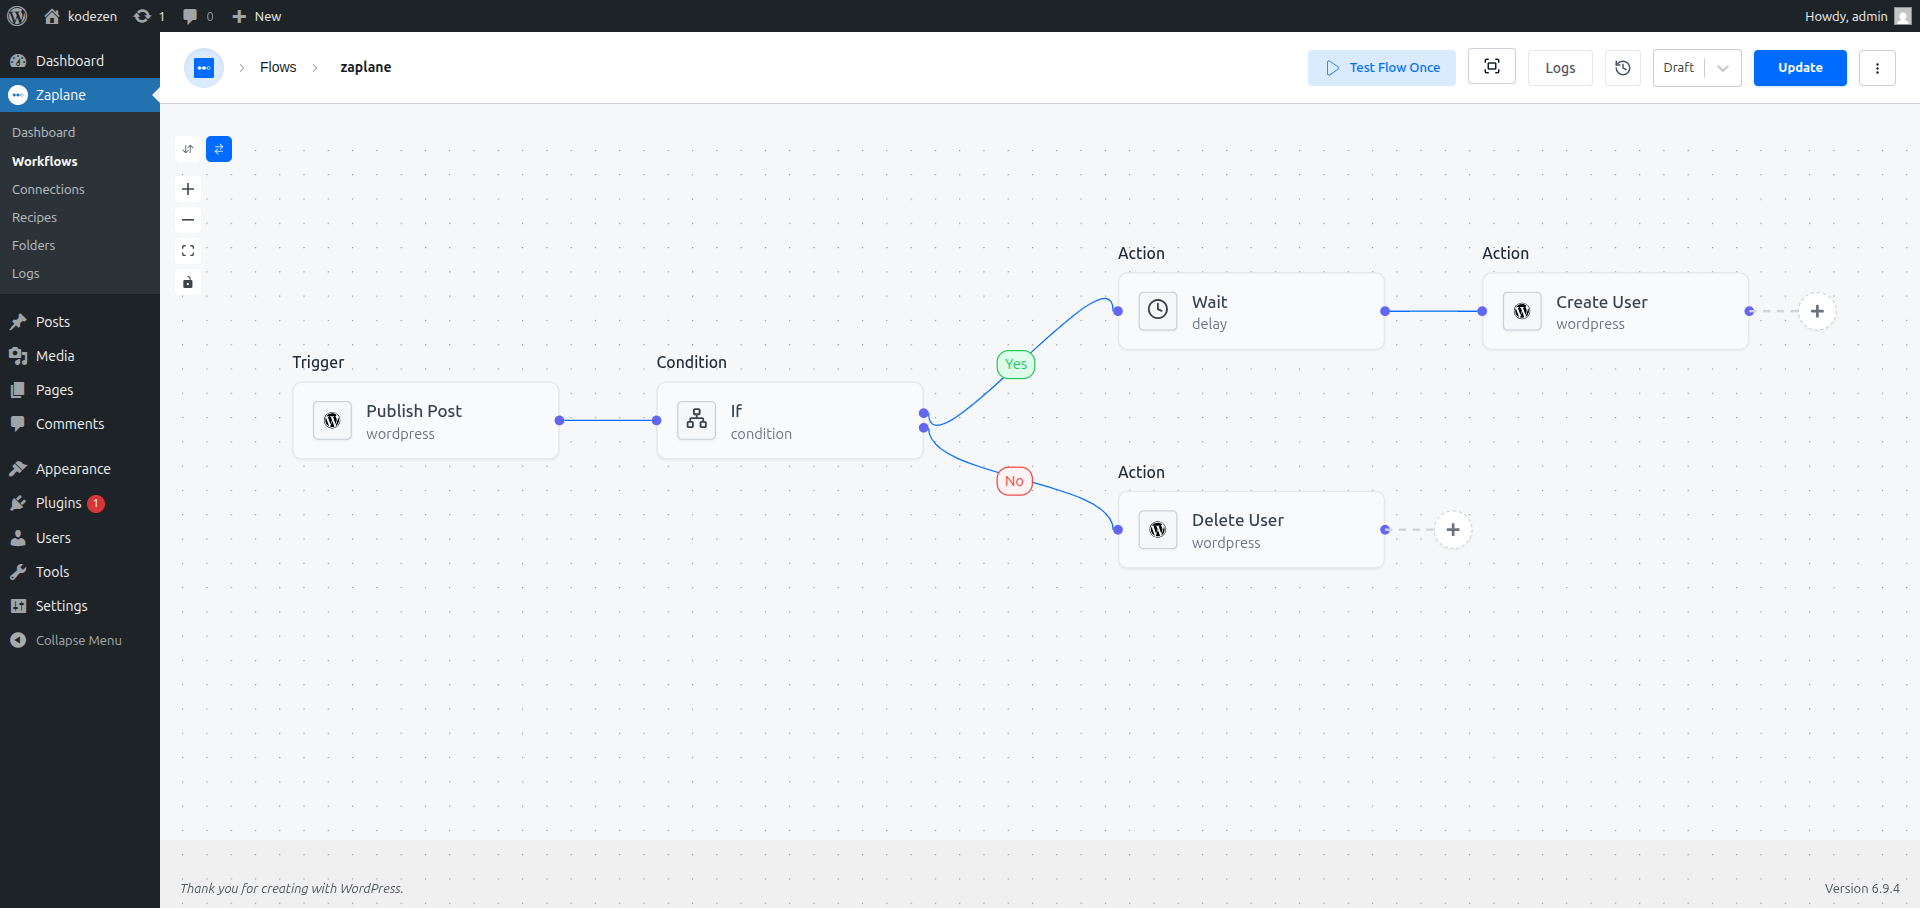Select the Create User action node
Viewport: 1920px width, 908px height.
click(1615, 312)
